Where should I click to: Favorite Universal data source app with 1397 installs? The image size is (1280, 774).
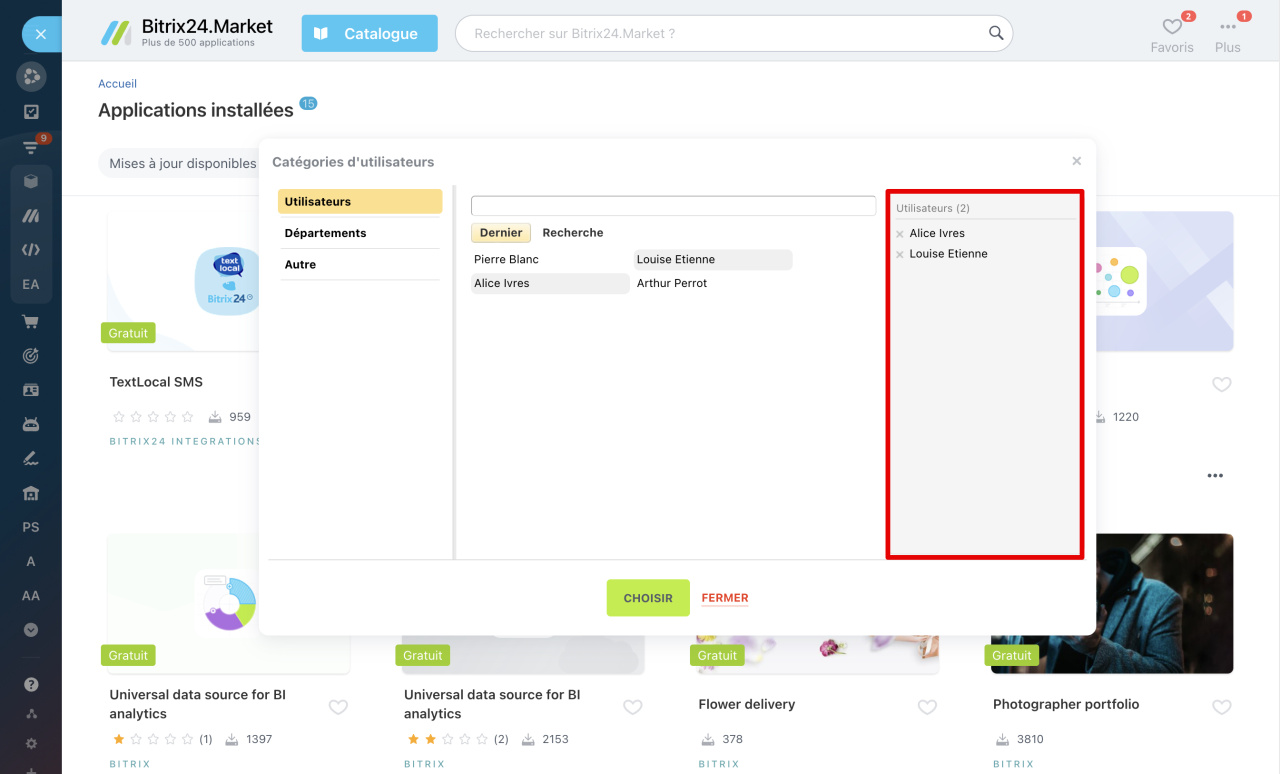pos(338,707)
